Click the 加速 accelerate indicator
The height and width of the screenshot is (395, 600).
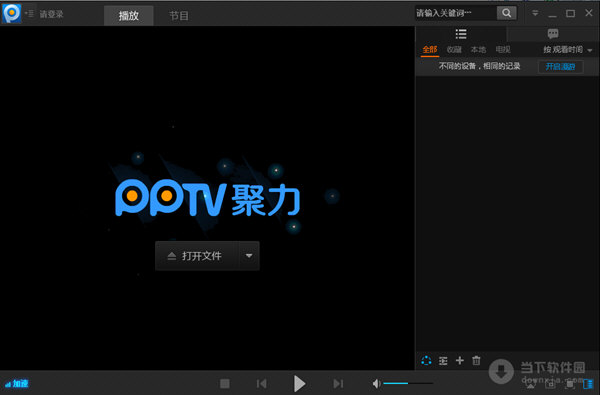17,384
